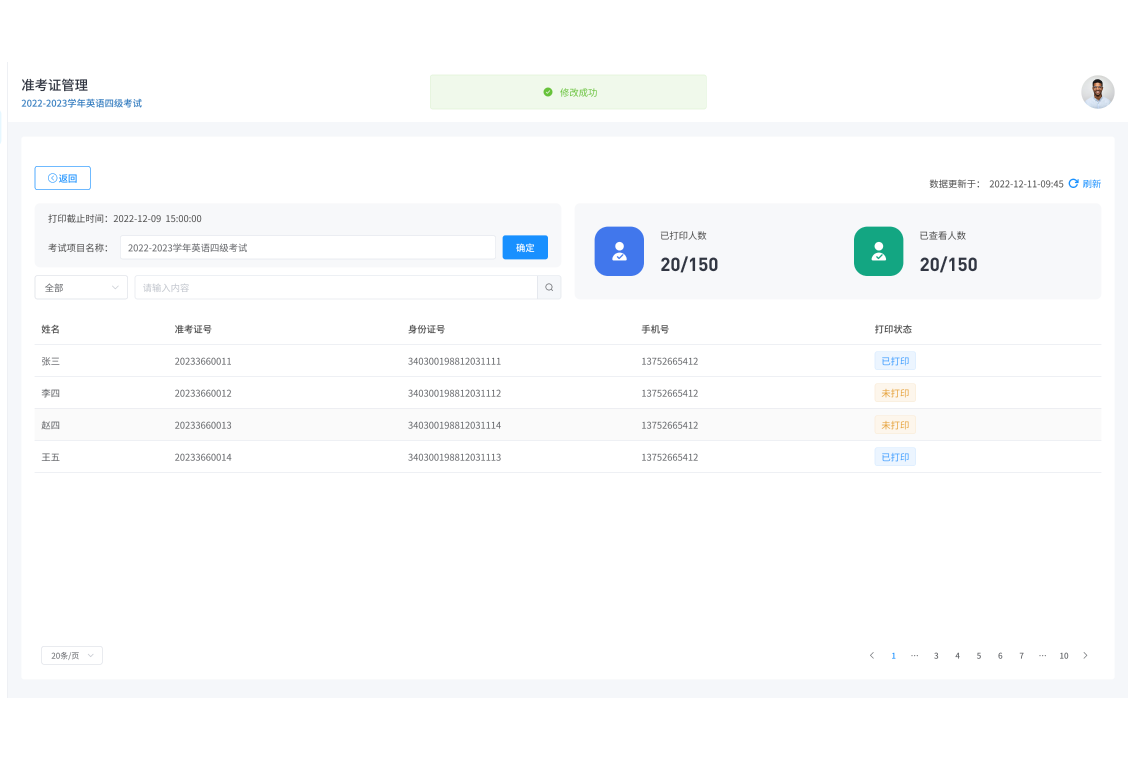1128x760 pixels.
Task: Open the 20条/页 page size dropdown
Action: (x=72, y=656)
